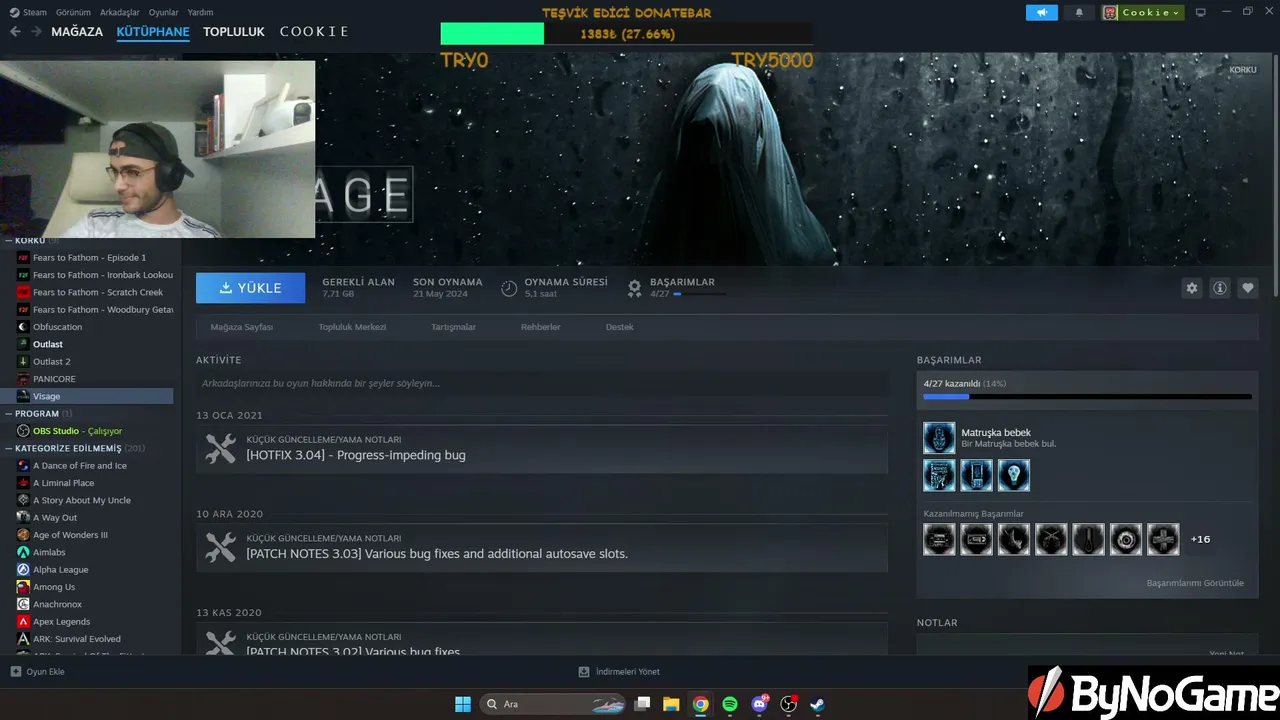Image resolution: width=1280 pixels, height=720 pixels.
Task: Go forward with the right arrow
Action: 36,32
